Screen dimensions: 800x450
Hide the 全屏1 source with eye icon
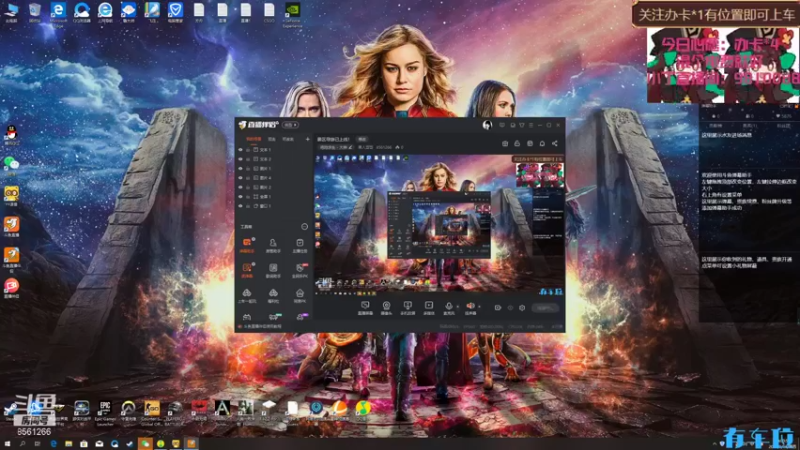240,196
